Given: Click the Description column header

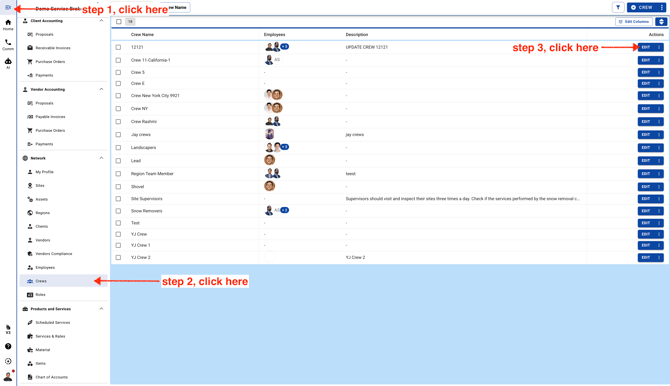Looking at the screenshot, I should (x=357, y=35).
